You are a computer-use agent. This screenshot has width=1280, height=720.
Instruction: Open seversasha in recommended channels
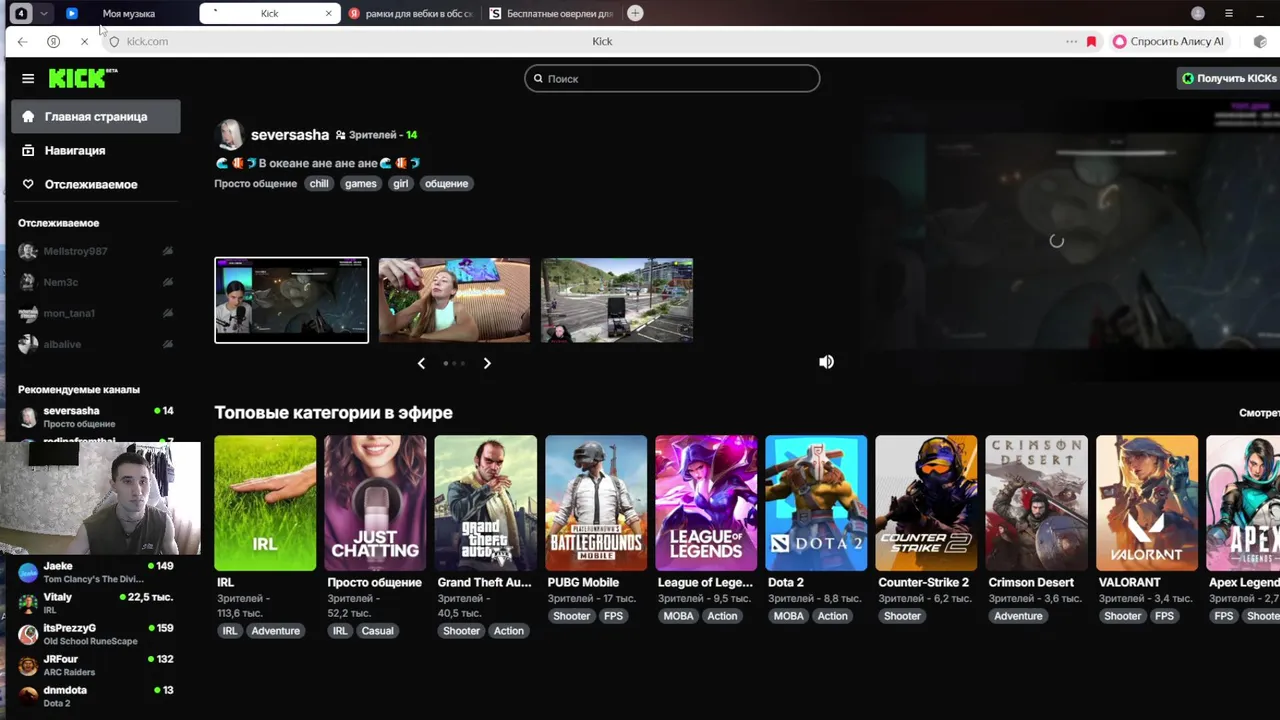96,417
